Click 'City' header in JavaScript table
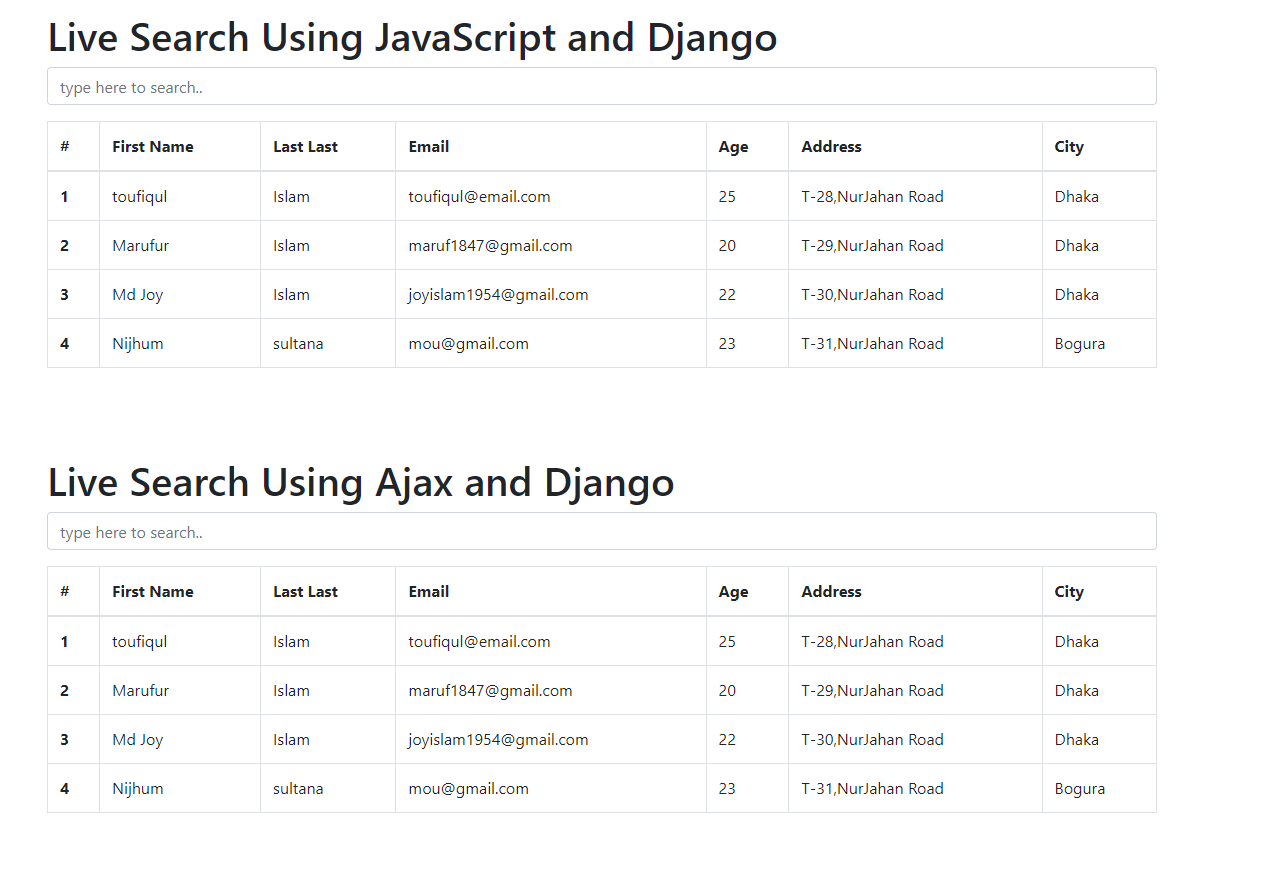 1069,146
